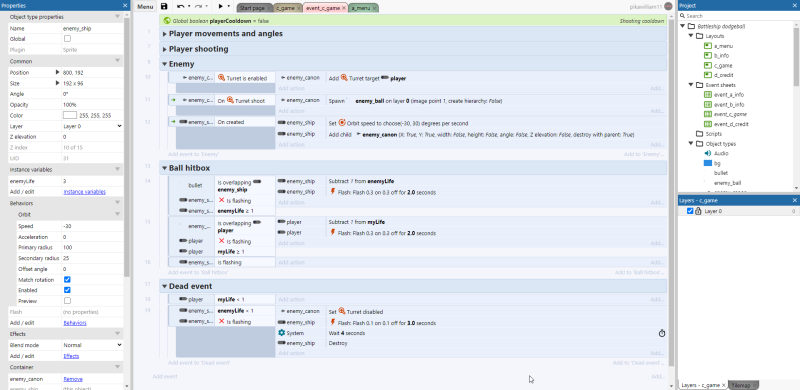Open the Behaviors add/edit link
Viewport: 800px width, 390px height.
(x=75, y=323)
